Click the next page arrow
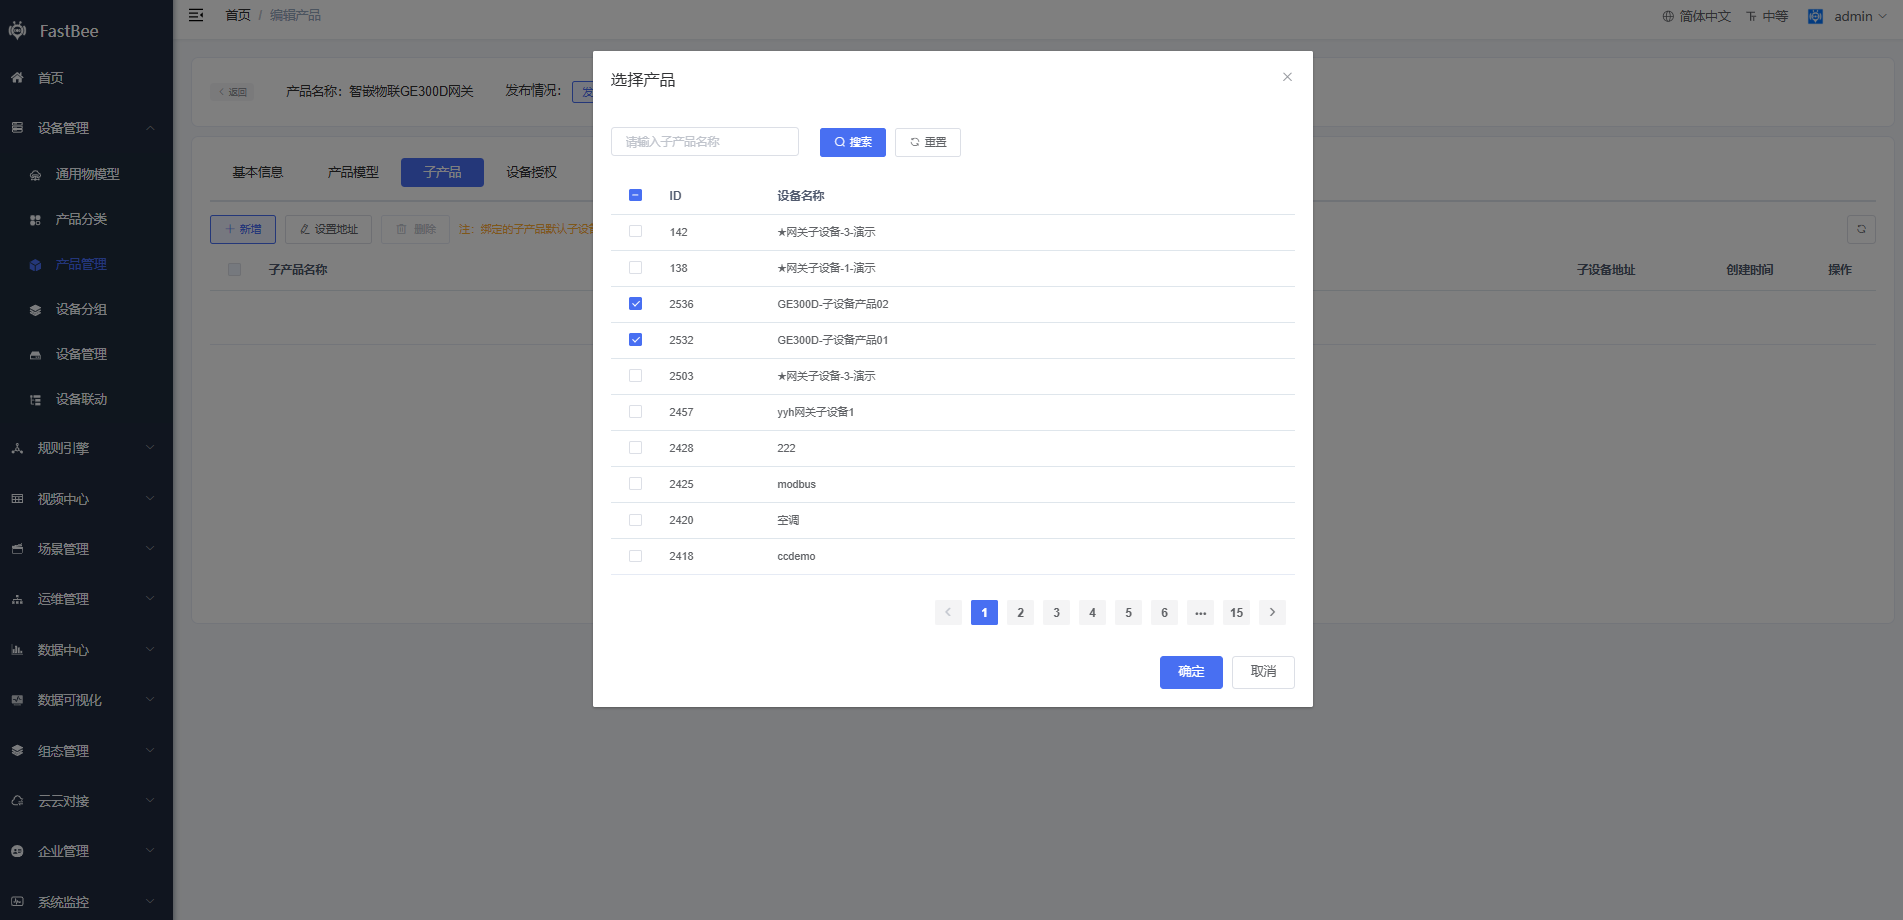This screenshot has height=920, width=1903. coord(1272,612)
